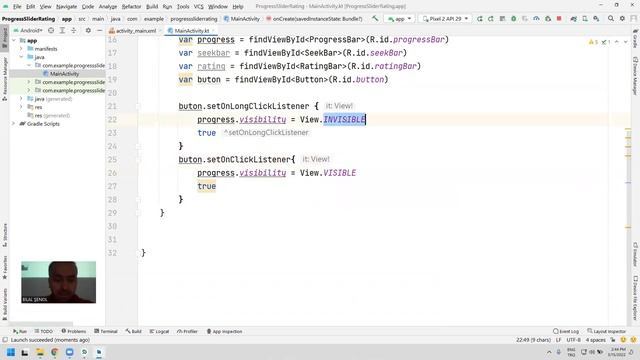Click the warnings count indicator in editor
Screen dimensions: 640x360
(x=593, y=42)
